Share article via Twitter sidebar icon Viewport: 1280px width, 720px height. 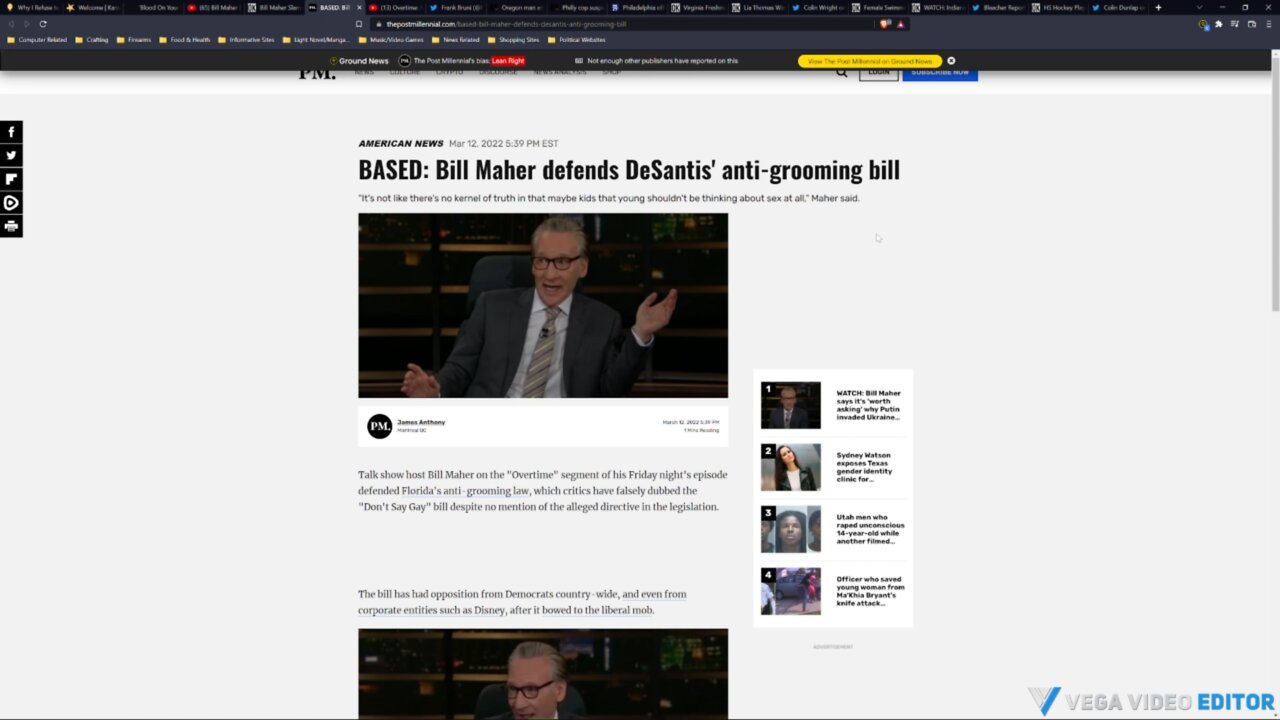point(11,155)
